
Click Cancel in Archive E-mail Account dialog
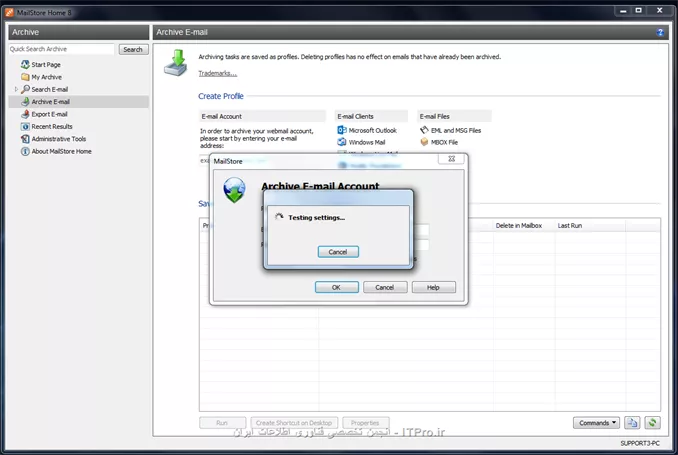coord(385,287)
